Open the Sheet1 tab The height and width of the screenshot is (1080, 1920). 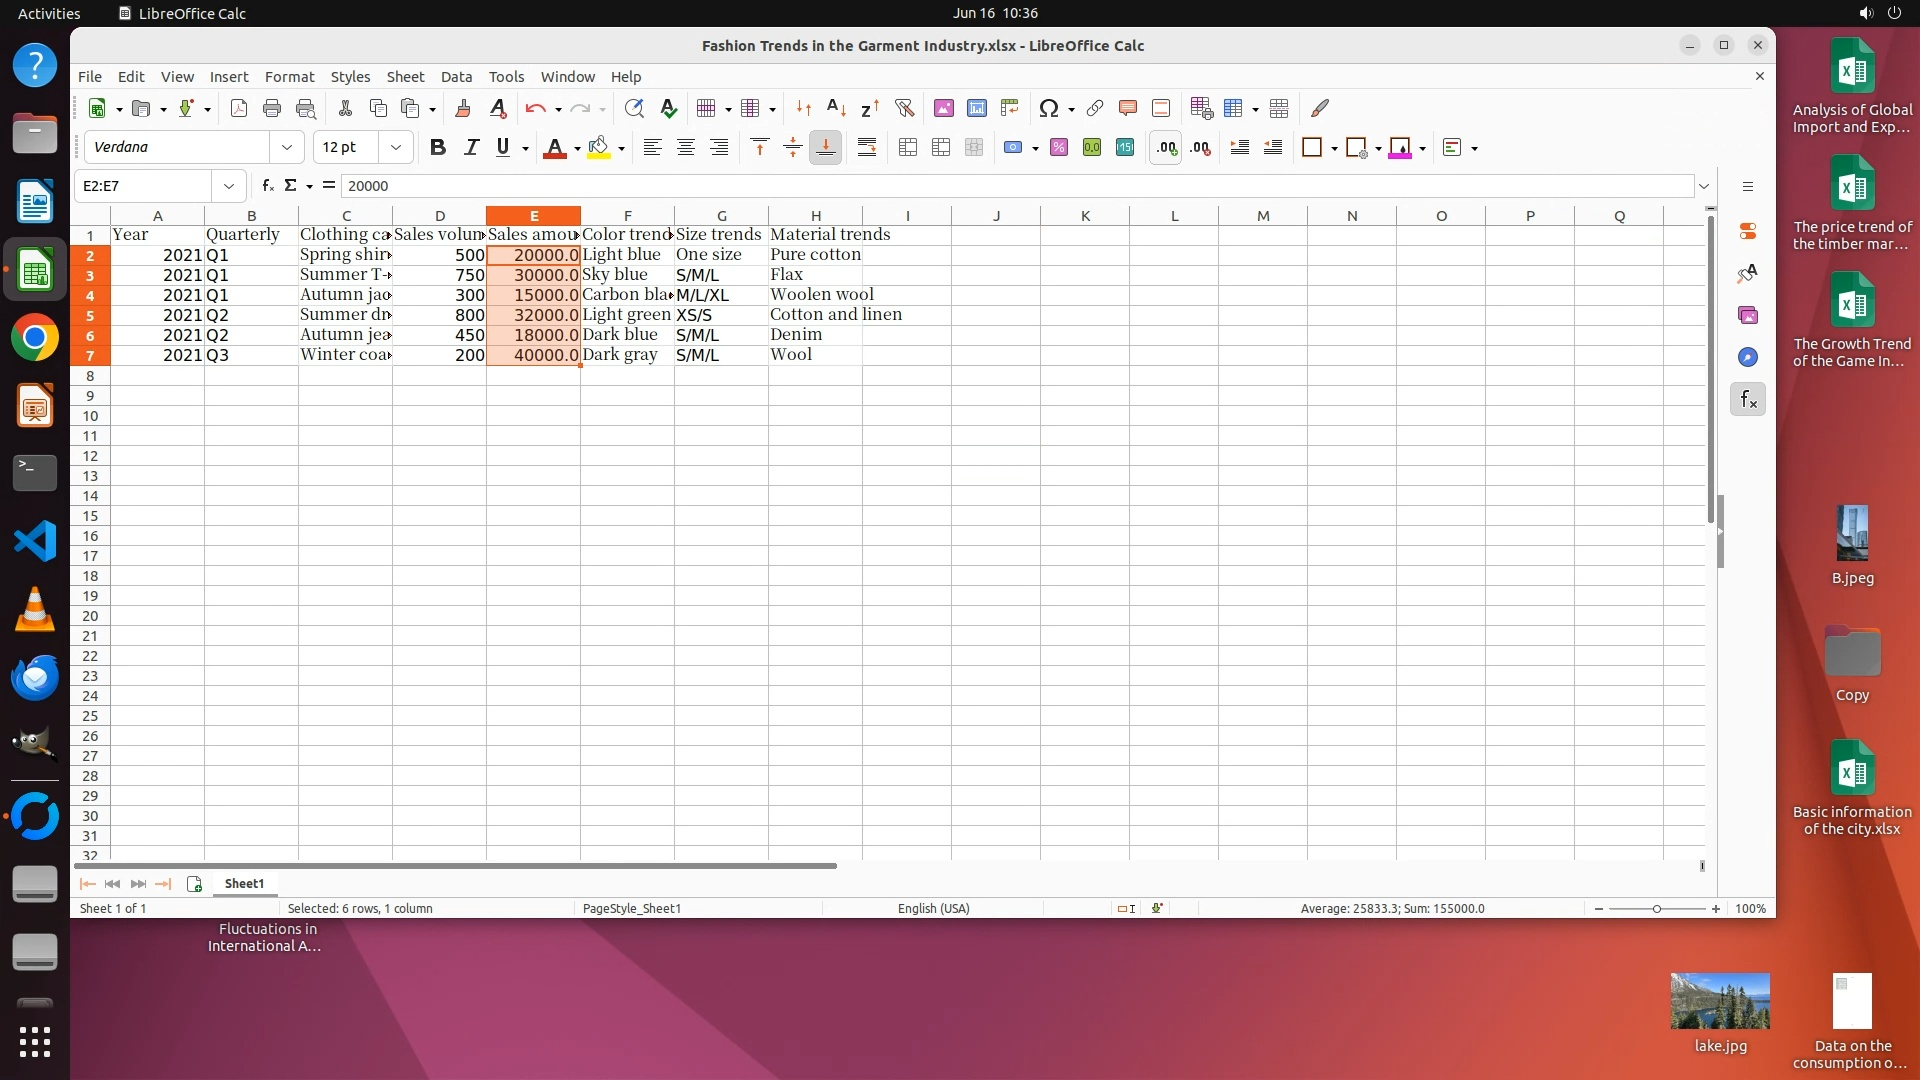(x=244, y=884)
